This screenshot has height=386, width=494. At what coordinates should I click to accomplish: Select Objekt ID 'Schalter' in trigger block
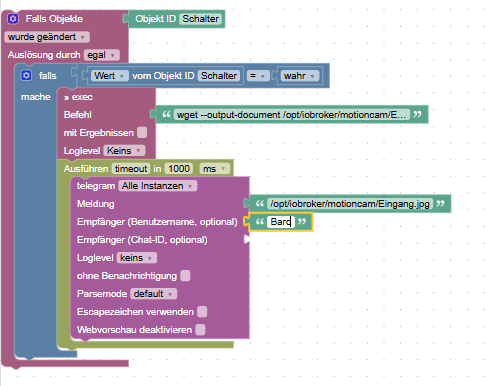(x=200, y=19)
